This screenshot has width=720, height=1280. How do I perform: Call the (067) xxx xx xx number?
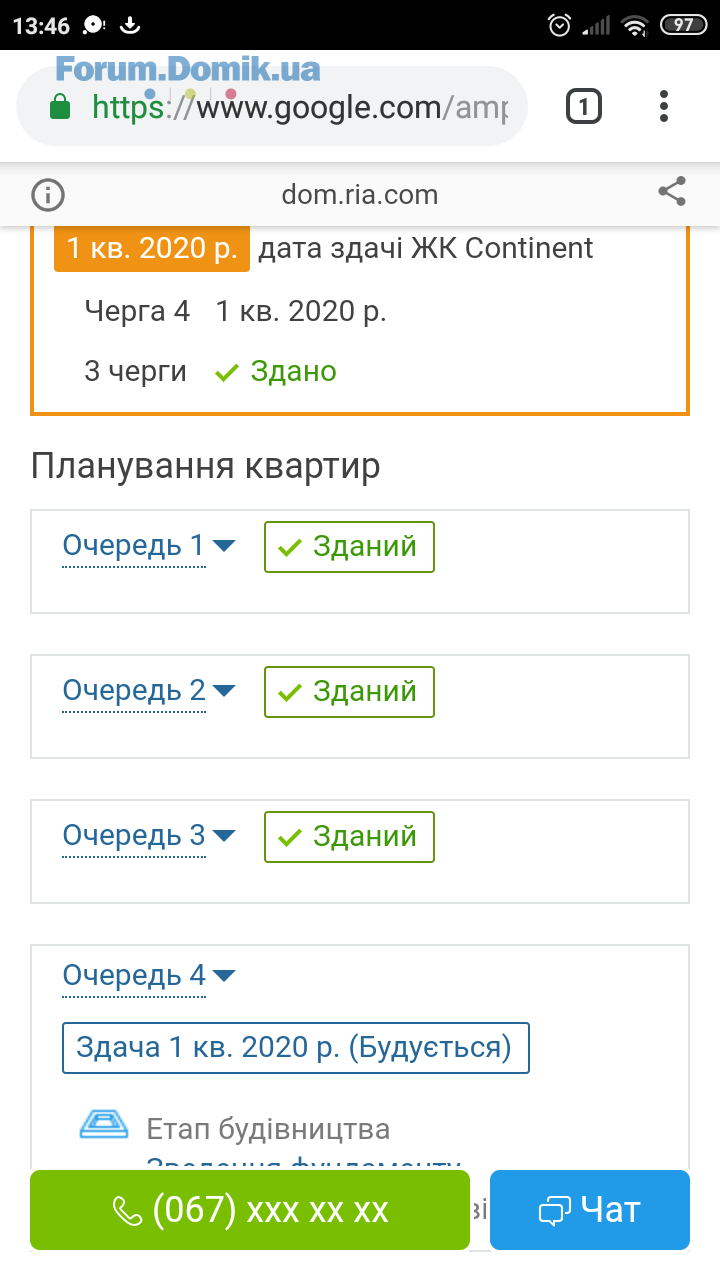point(250,1210)
